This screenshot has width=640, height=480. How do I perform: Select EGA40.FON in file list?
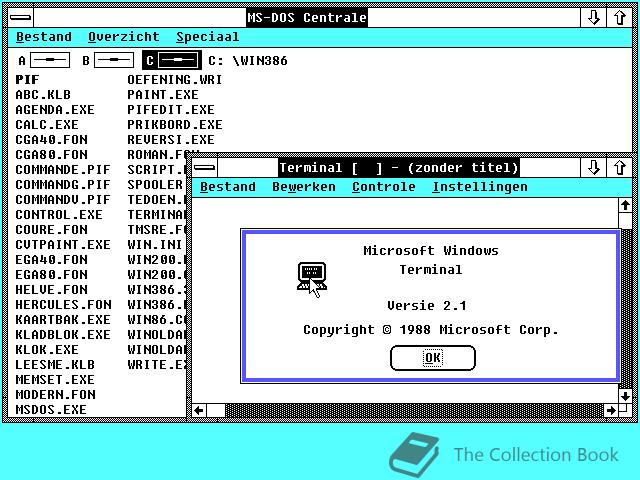click(51, 260)
